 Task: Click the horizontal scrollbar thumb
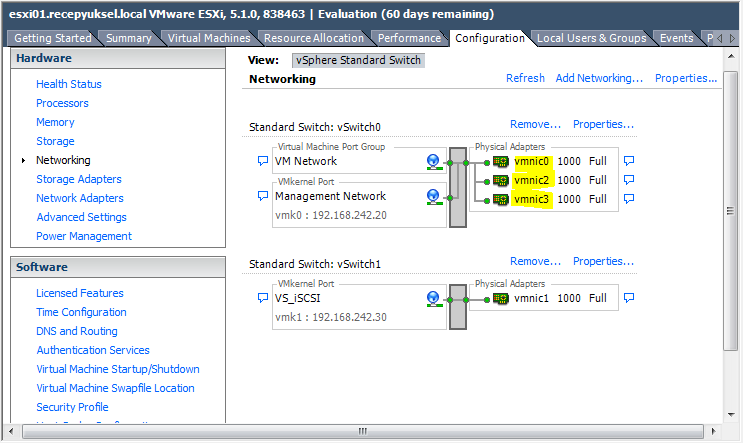coord(362,432)
